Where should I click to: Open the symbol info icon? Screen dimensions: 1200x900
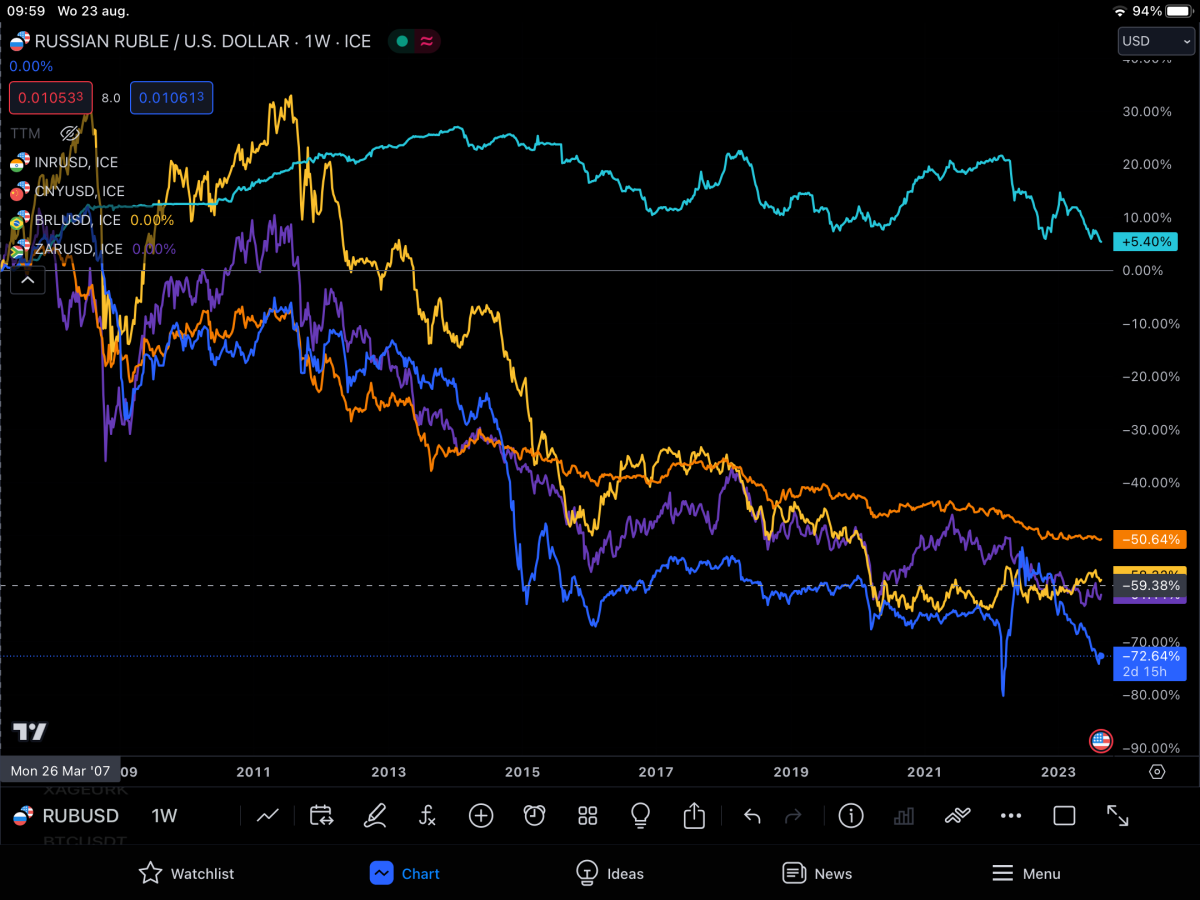851,816
